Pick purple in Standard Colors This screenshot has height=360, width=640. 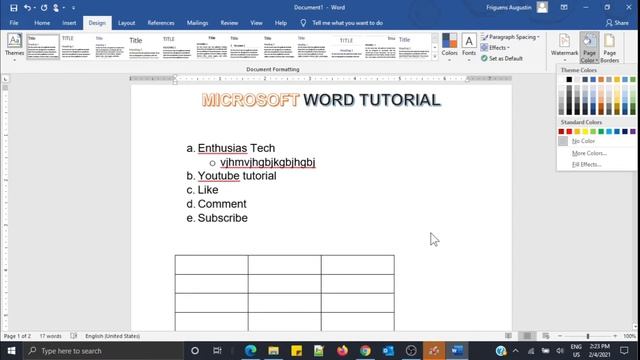(x=633, y=131)
